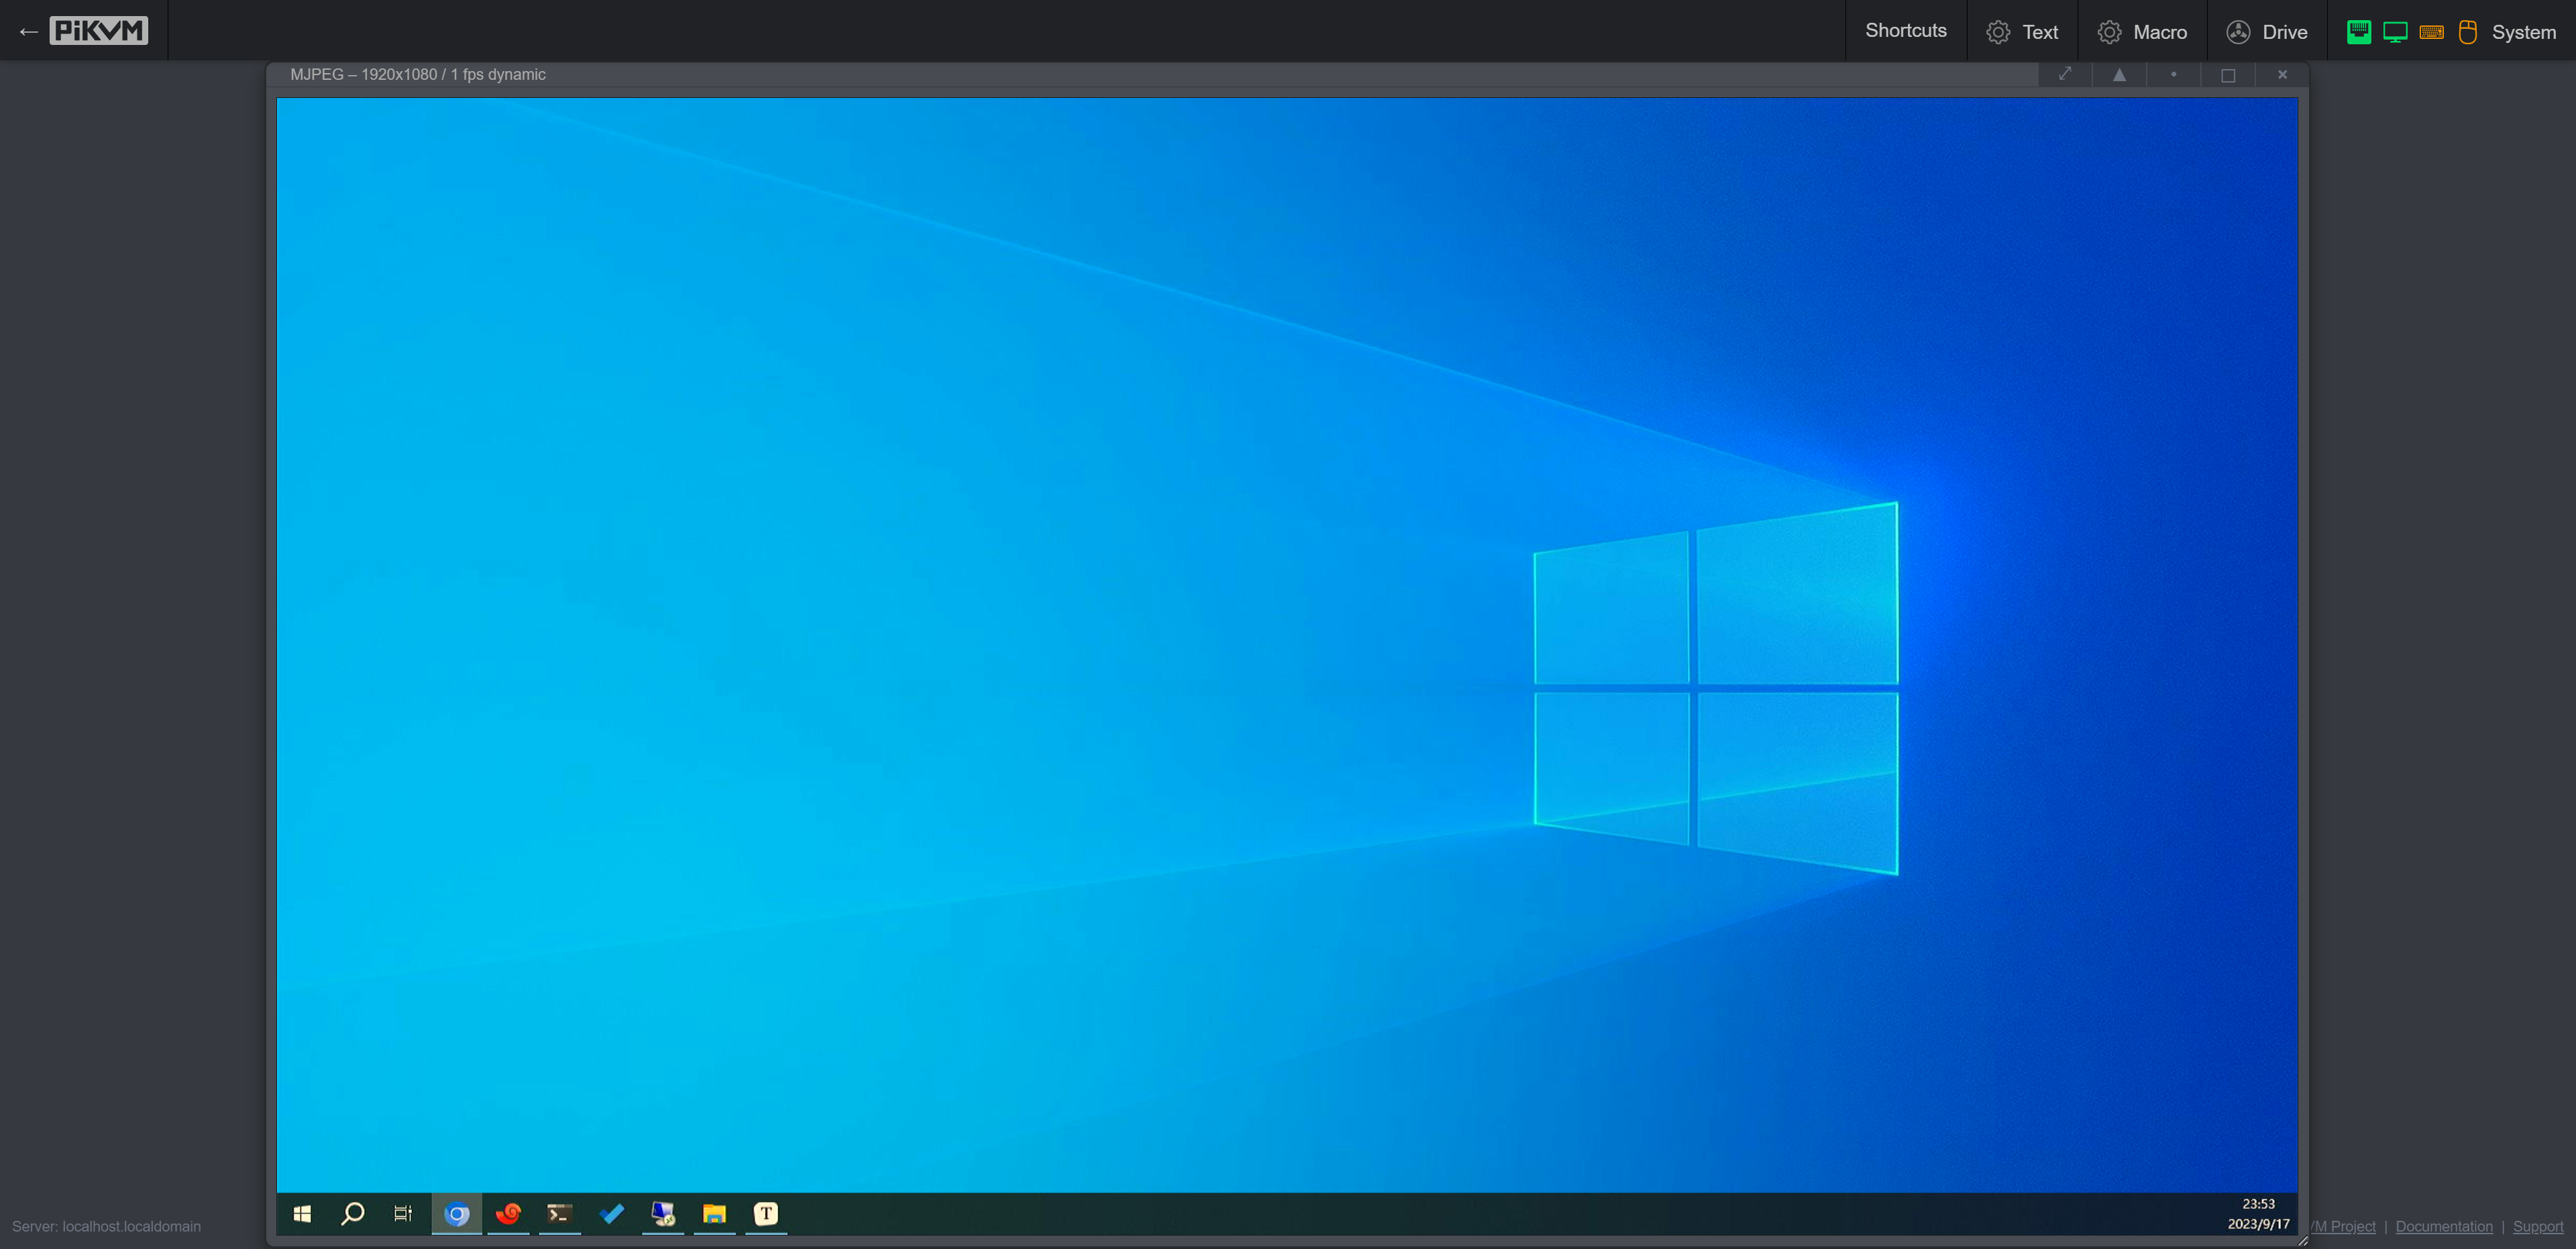This screenshot has height=1249, width=2576.
Task: Open Chromium from the Windows taskbar
Action: tap(457, 1214)
